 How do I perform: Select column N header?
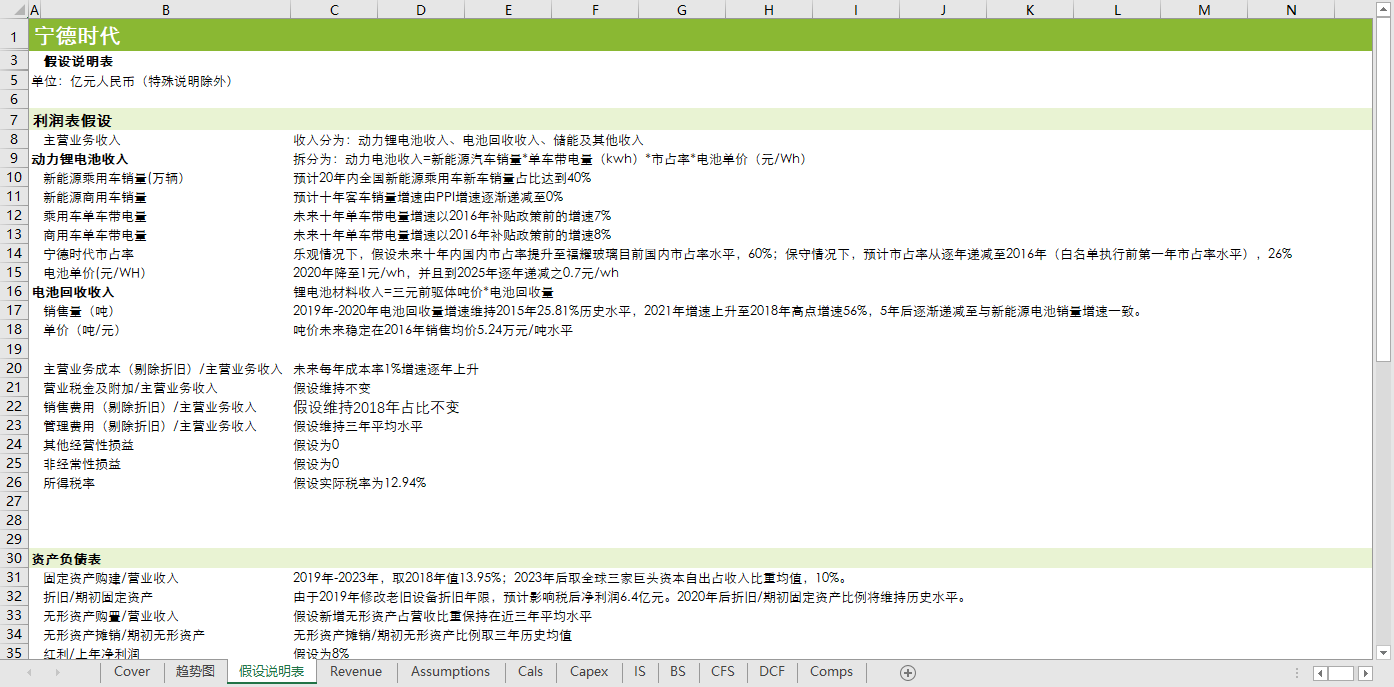(x=1291, y=9)
